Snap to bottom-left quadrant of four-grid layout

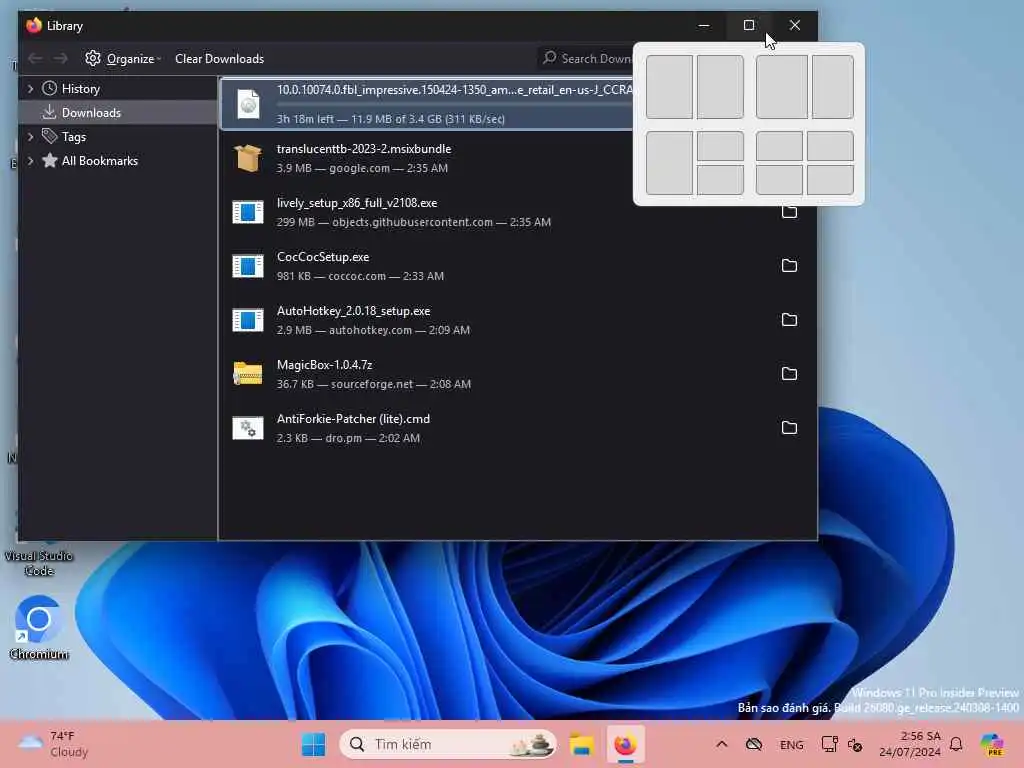(x=779, y=180)
